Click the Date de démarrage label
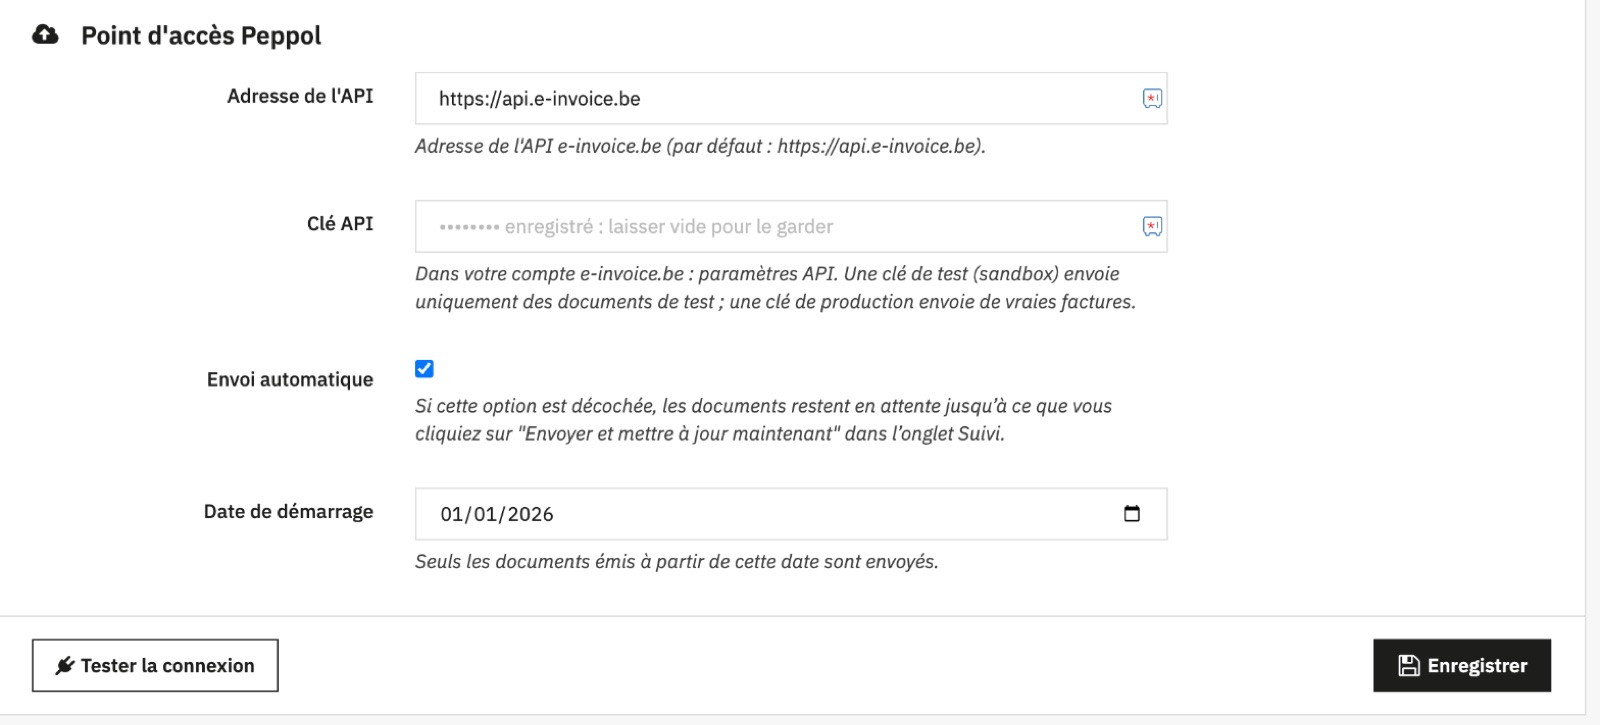 click(x=289, y=511)
